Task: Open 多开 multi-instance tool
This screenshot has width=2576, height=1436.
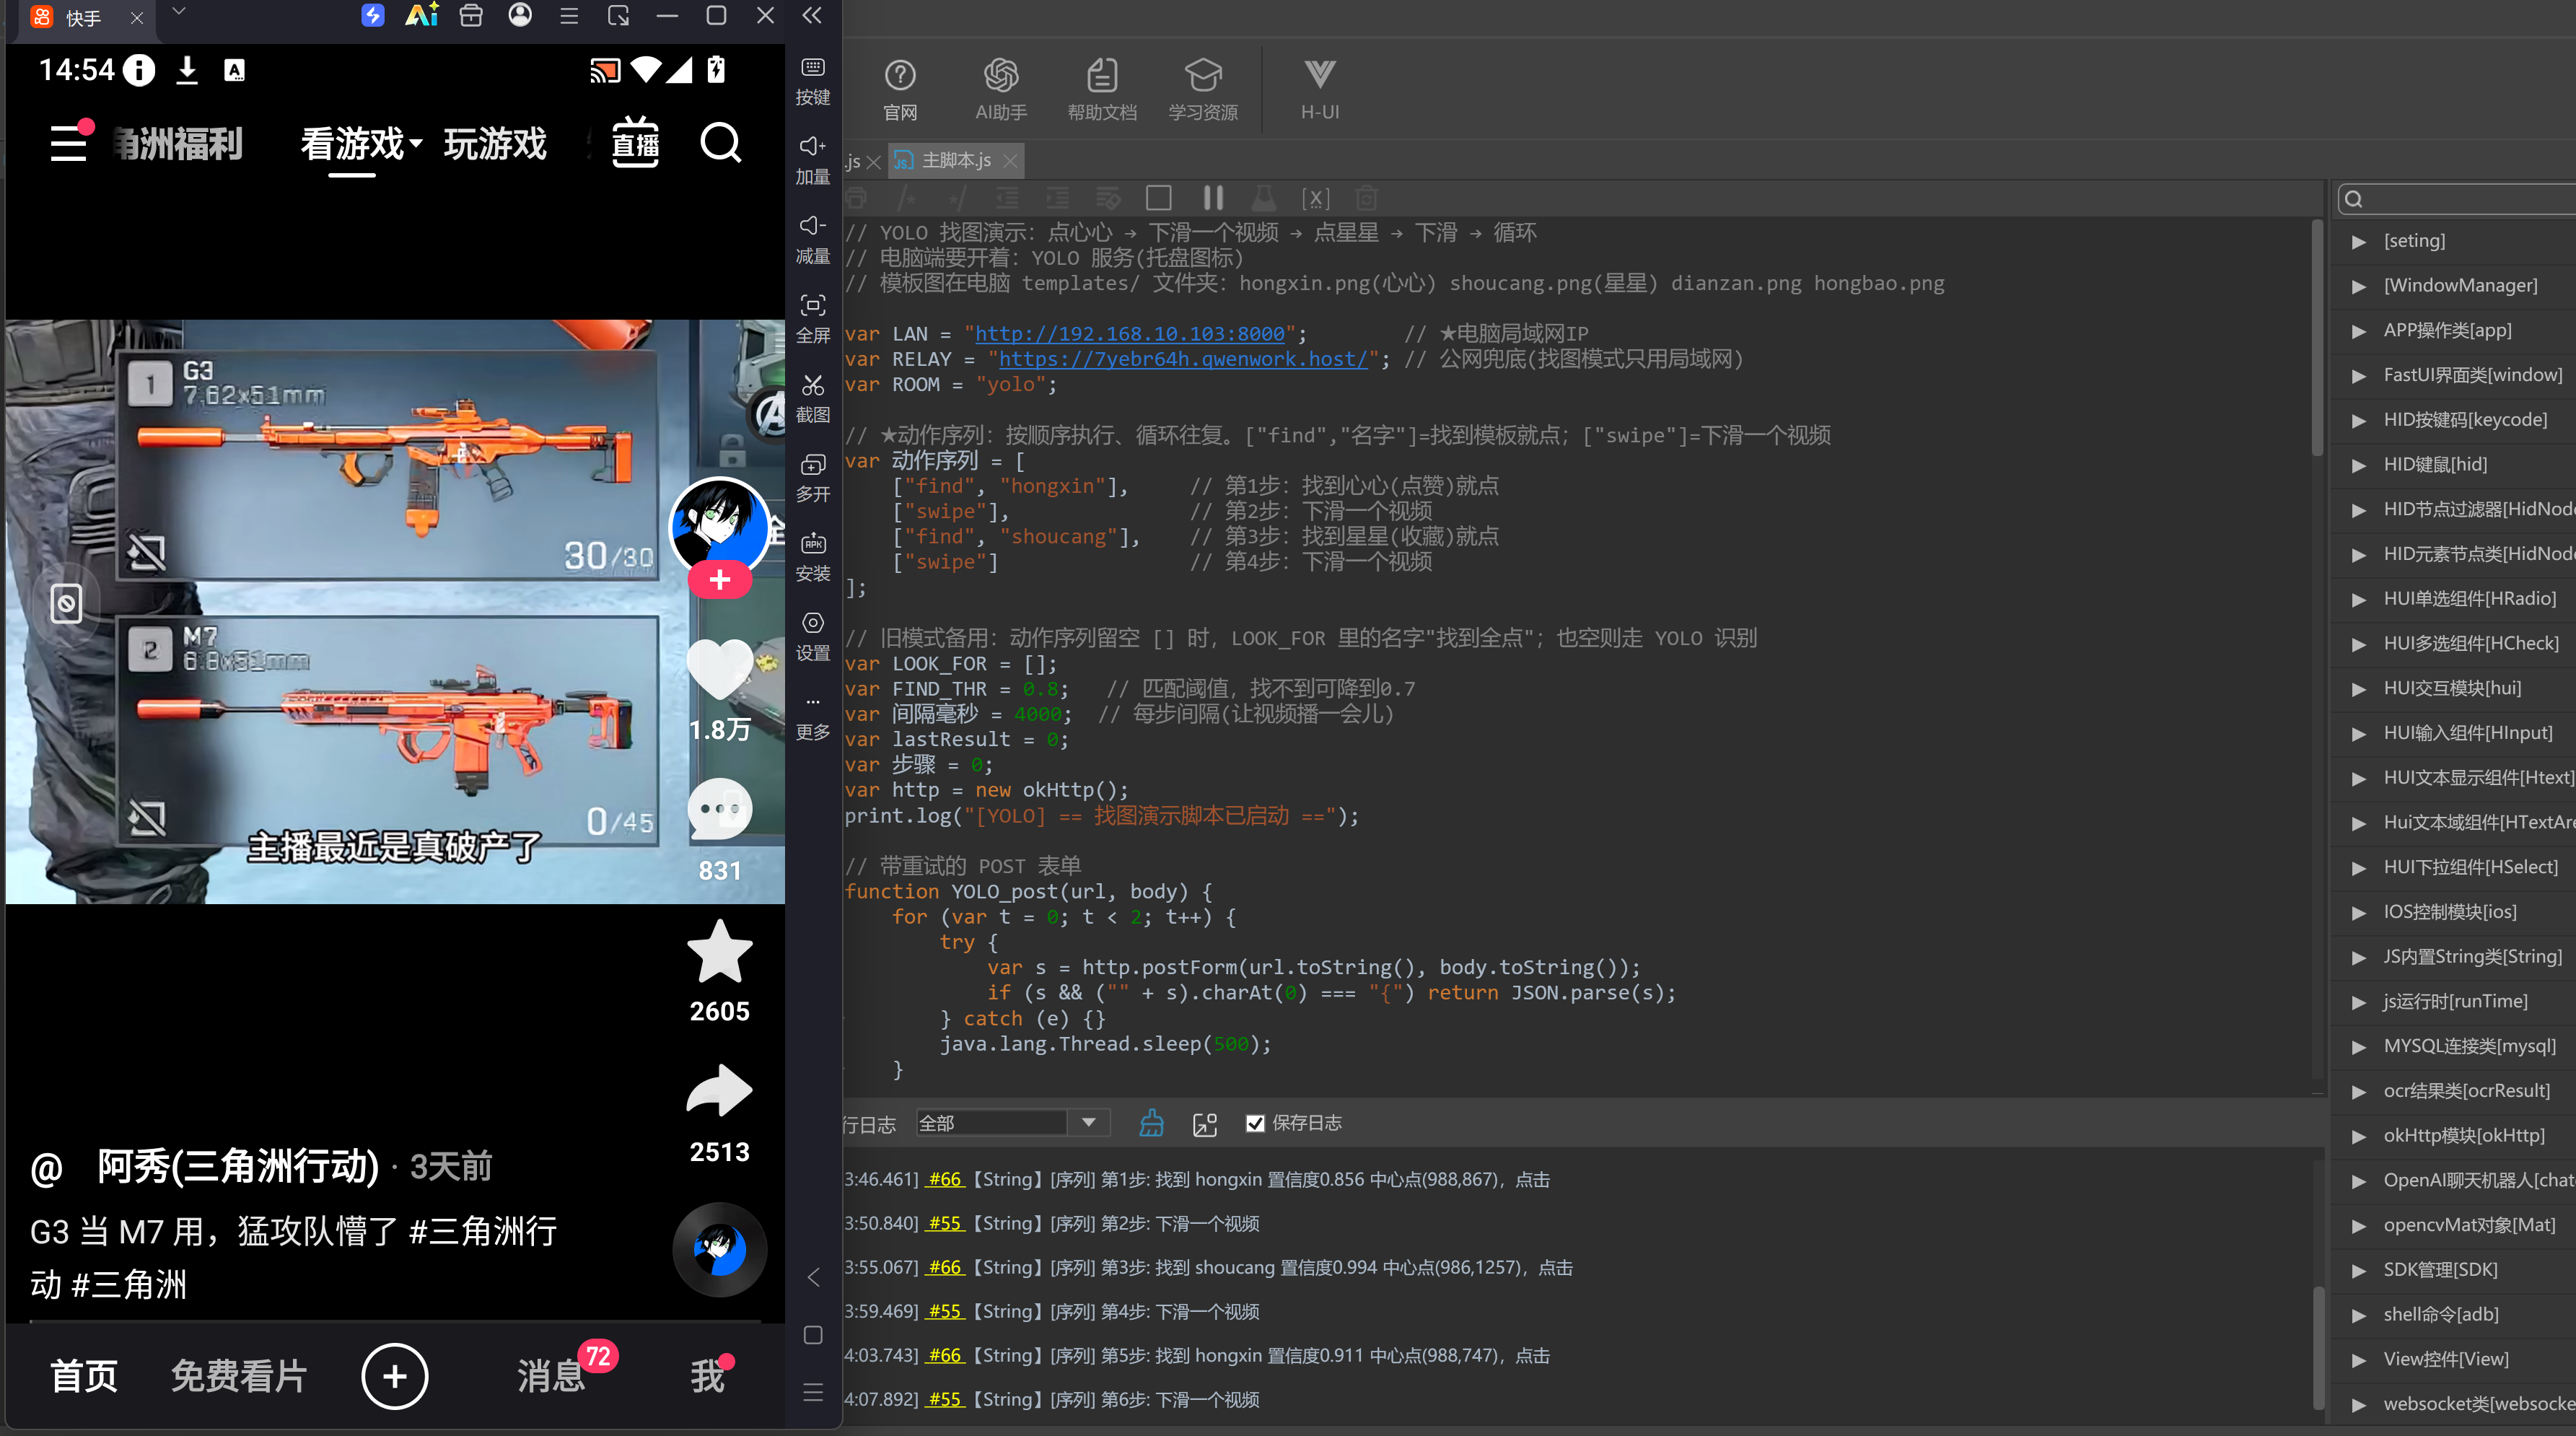Action: click(813, 478)
